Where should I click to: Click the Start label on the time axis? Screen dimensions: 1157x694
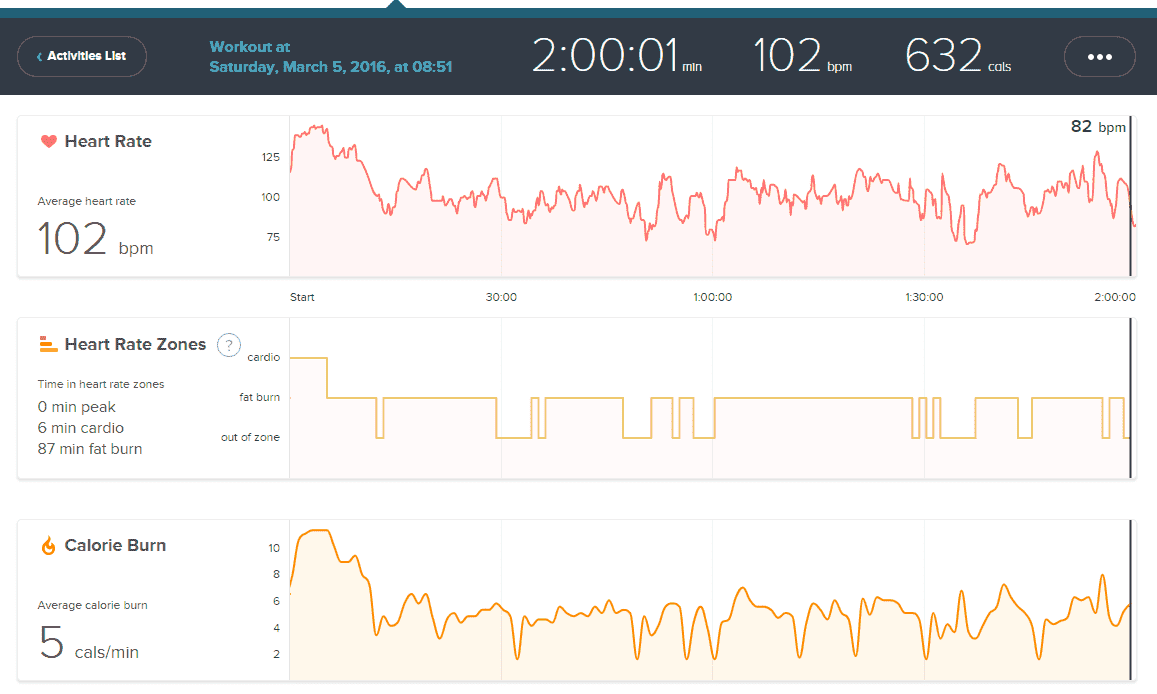(302, 297)
